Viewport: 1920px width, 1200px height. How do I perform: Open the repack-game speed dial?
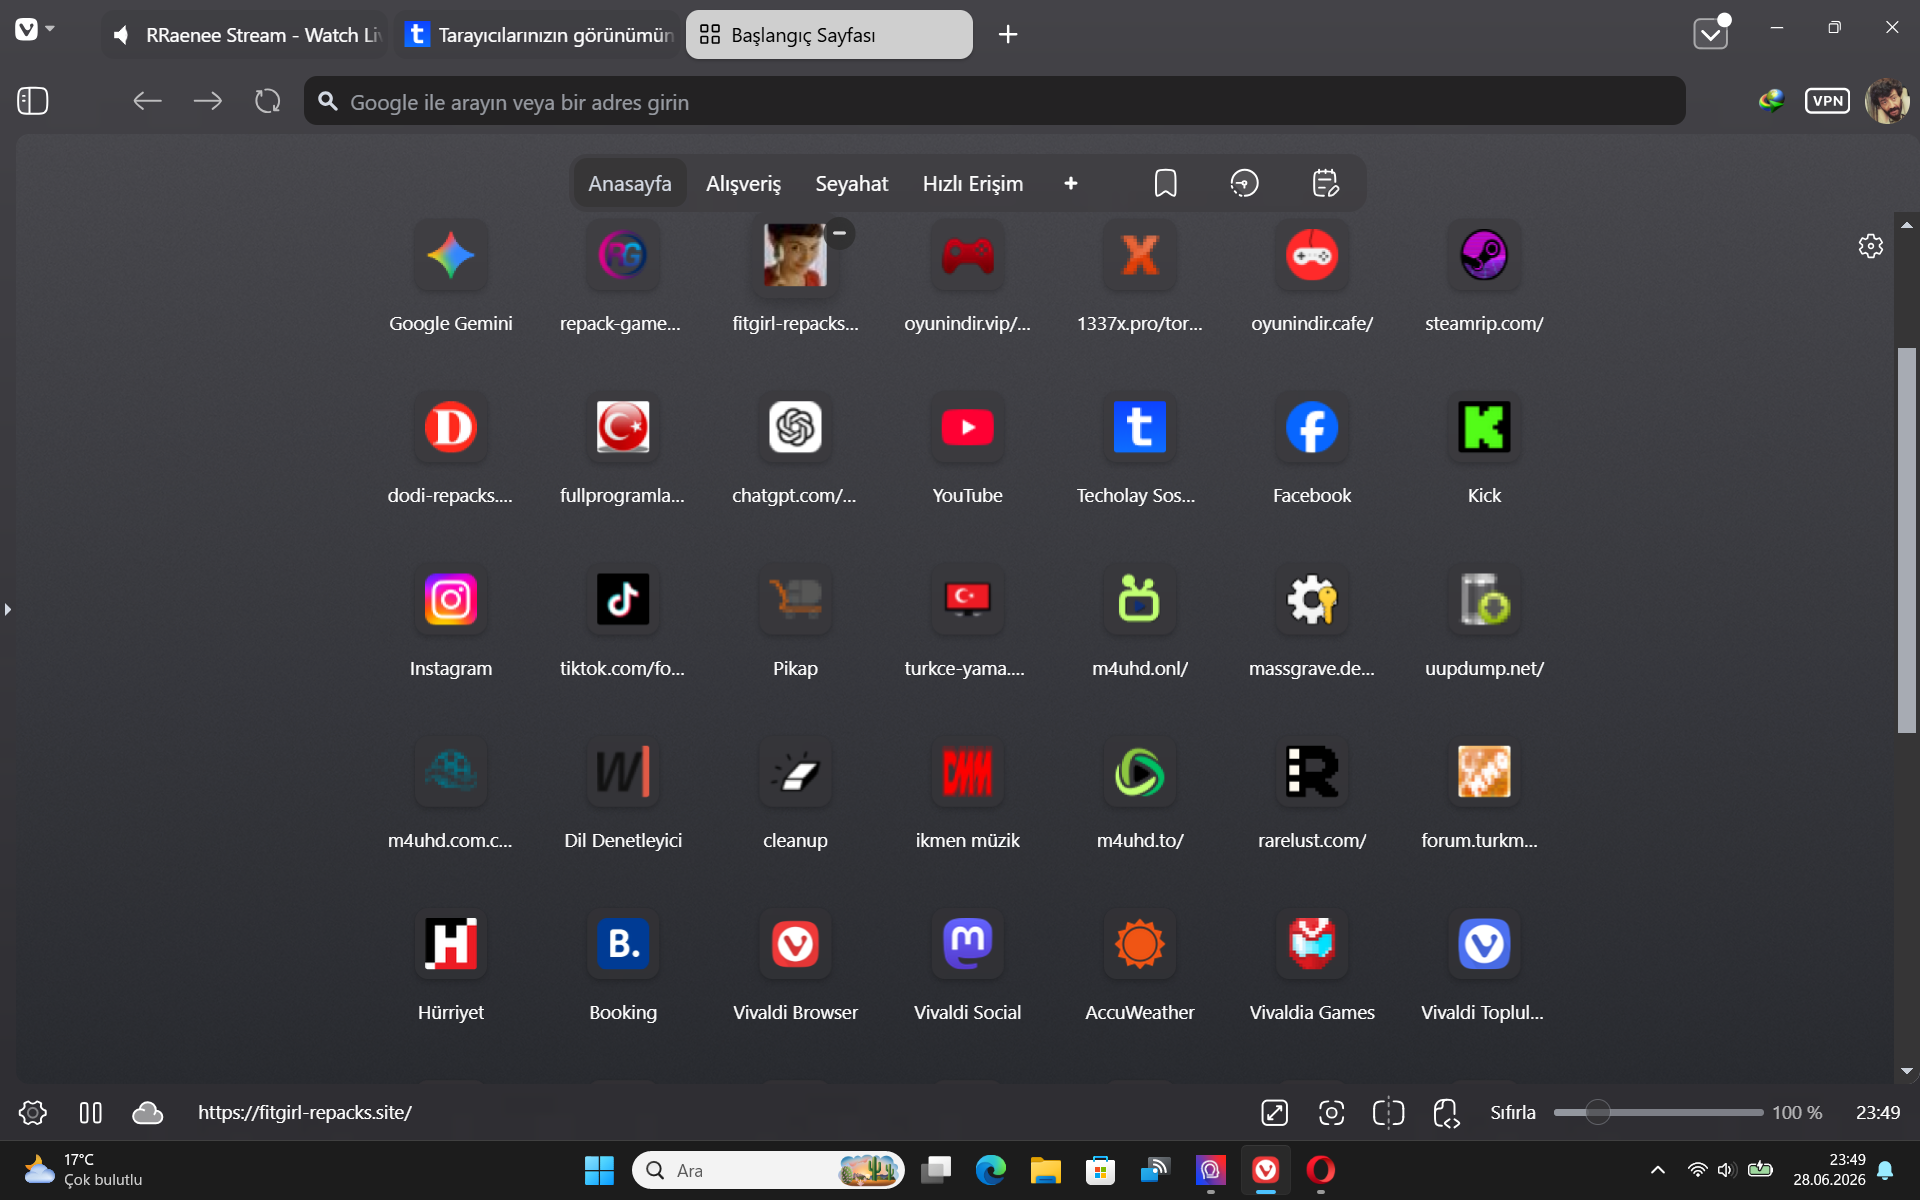[622, 256]
